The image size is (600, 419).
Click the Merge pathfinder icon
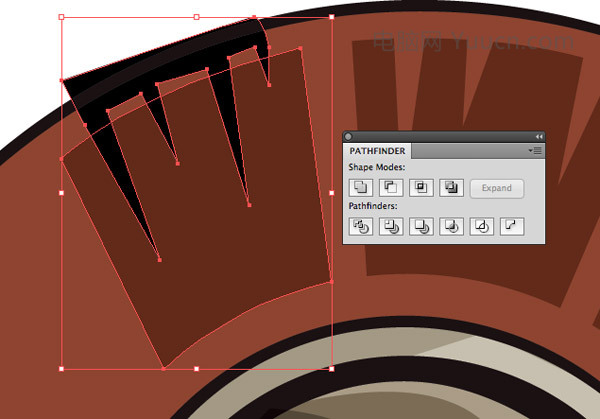click(x=421, y=226)
